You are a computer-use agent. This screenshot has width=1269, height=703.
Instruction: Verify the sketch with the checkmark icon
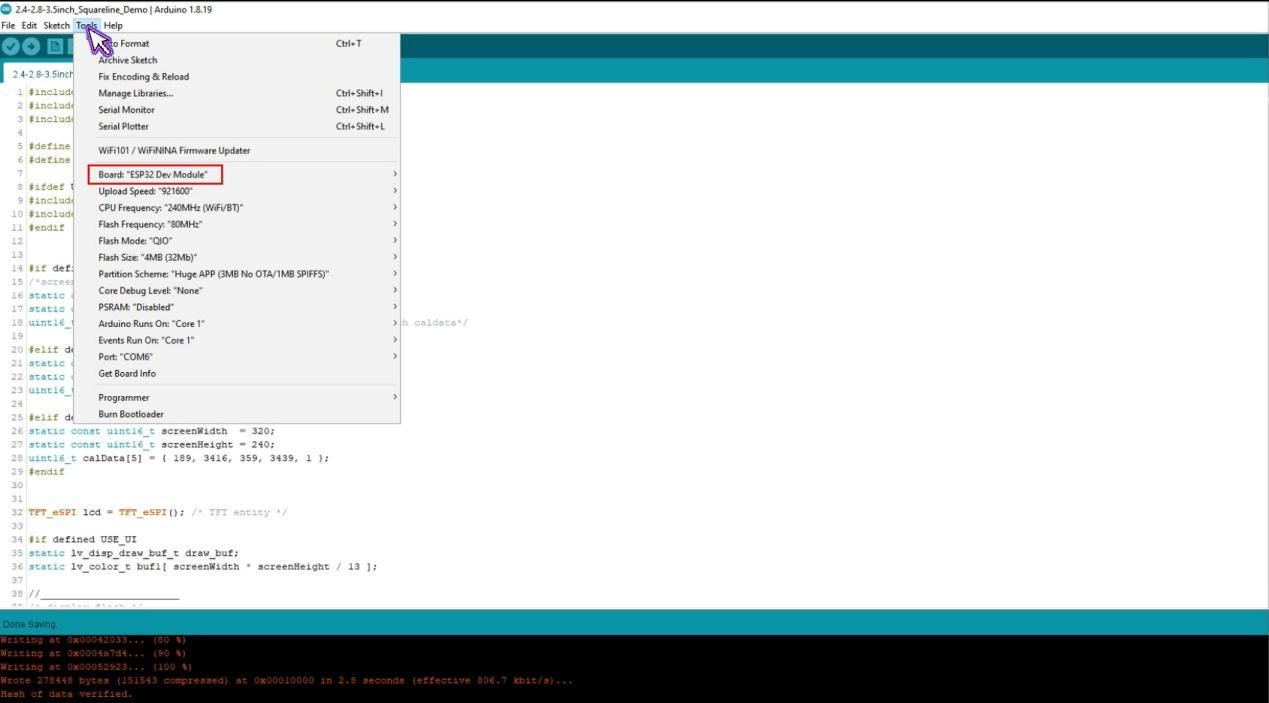[x=11, y=45]
